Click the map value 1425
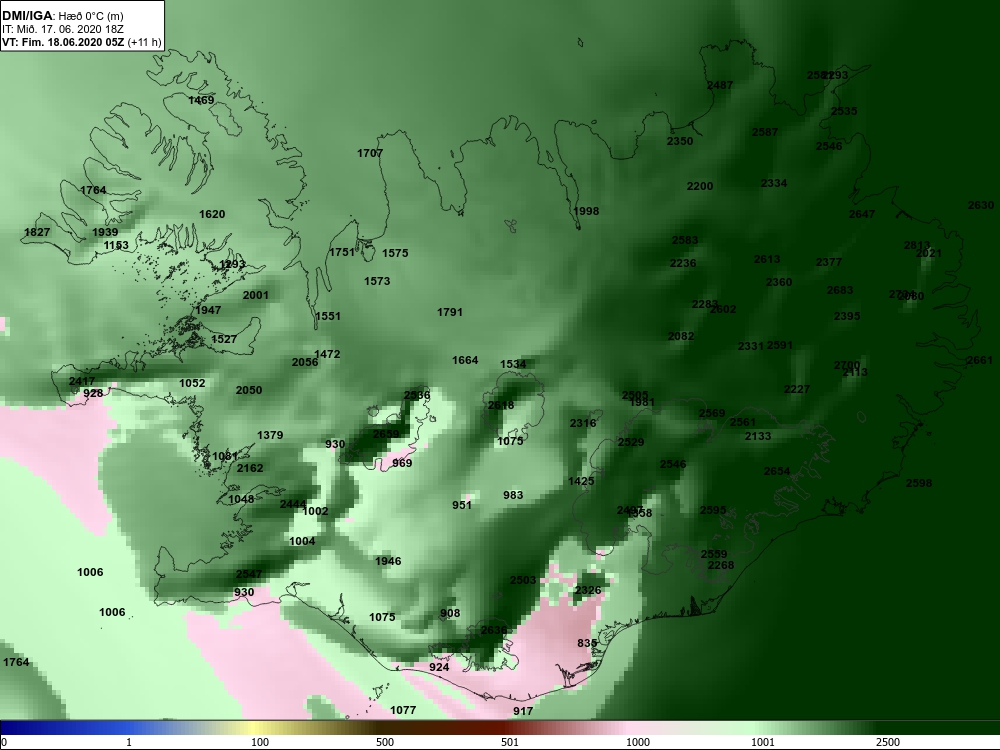Viewport: 1000px width, 750px height. (581, 482)
